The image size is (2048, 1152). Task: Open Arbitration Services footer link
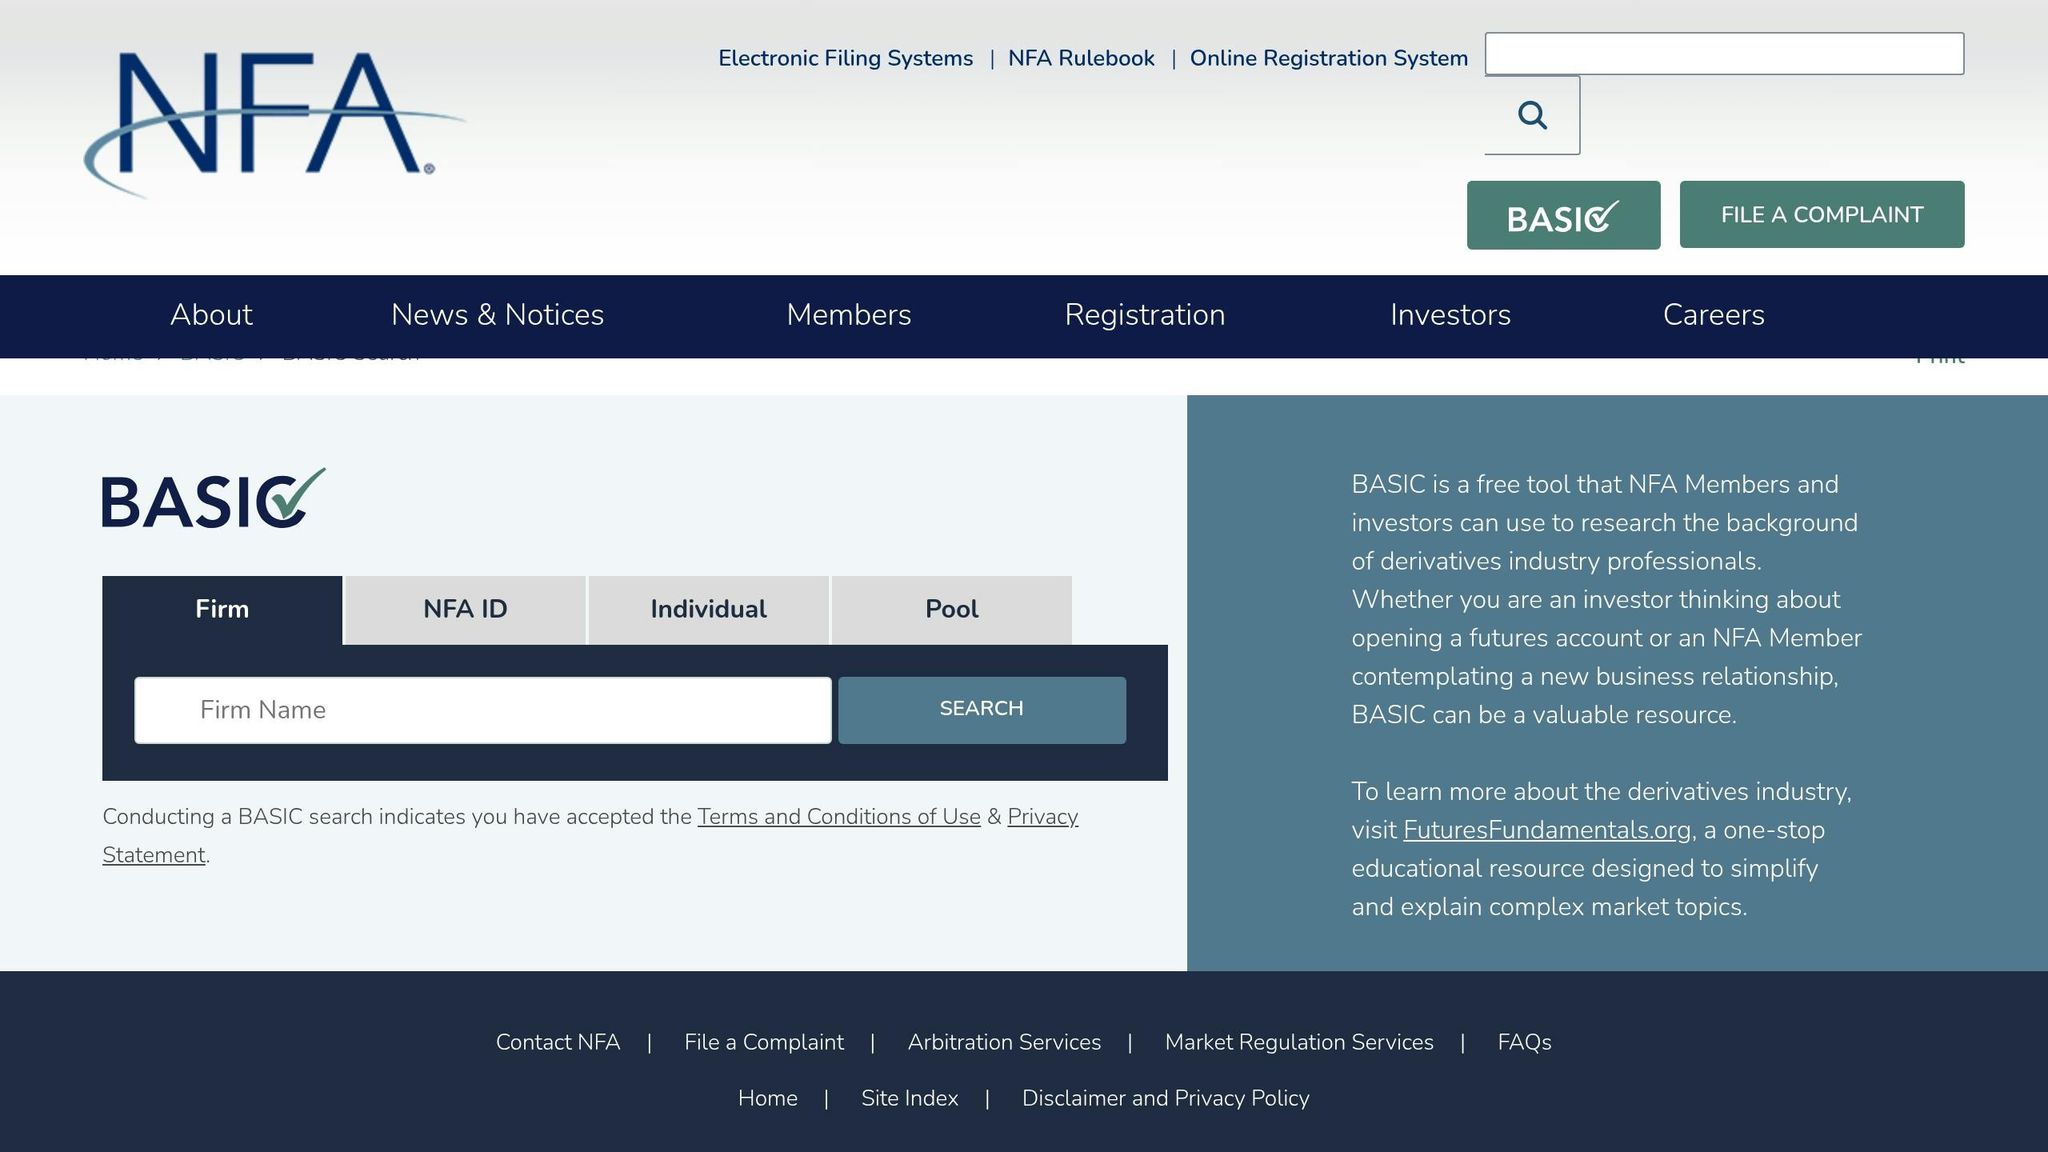1004,1042
